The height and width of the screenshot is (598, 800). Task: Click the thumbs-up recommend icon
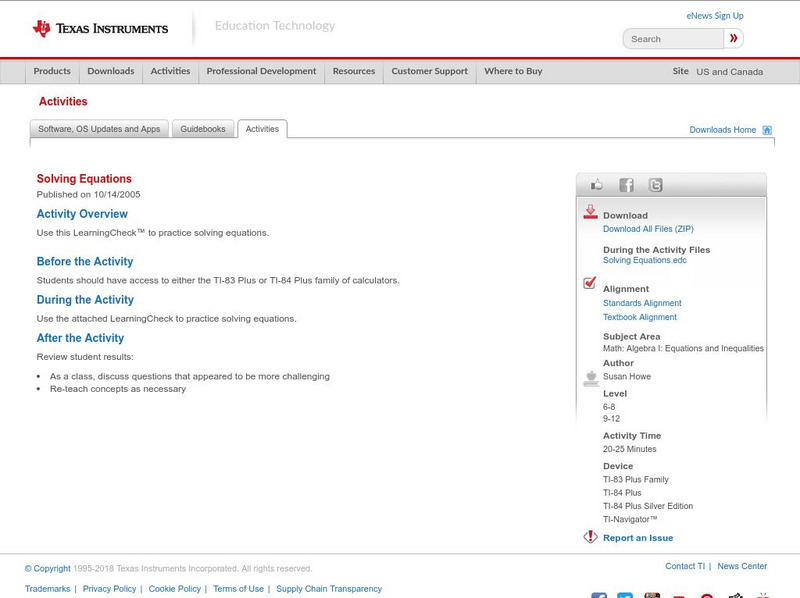pos(598,185)
